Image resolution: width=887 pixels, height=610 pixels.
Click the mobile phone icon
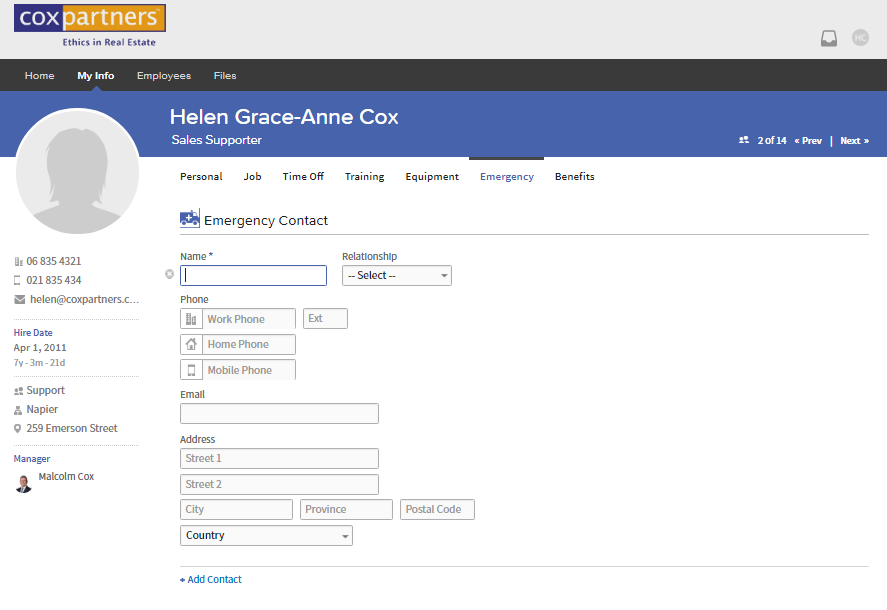tap(191, 370)
